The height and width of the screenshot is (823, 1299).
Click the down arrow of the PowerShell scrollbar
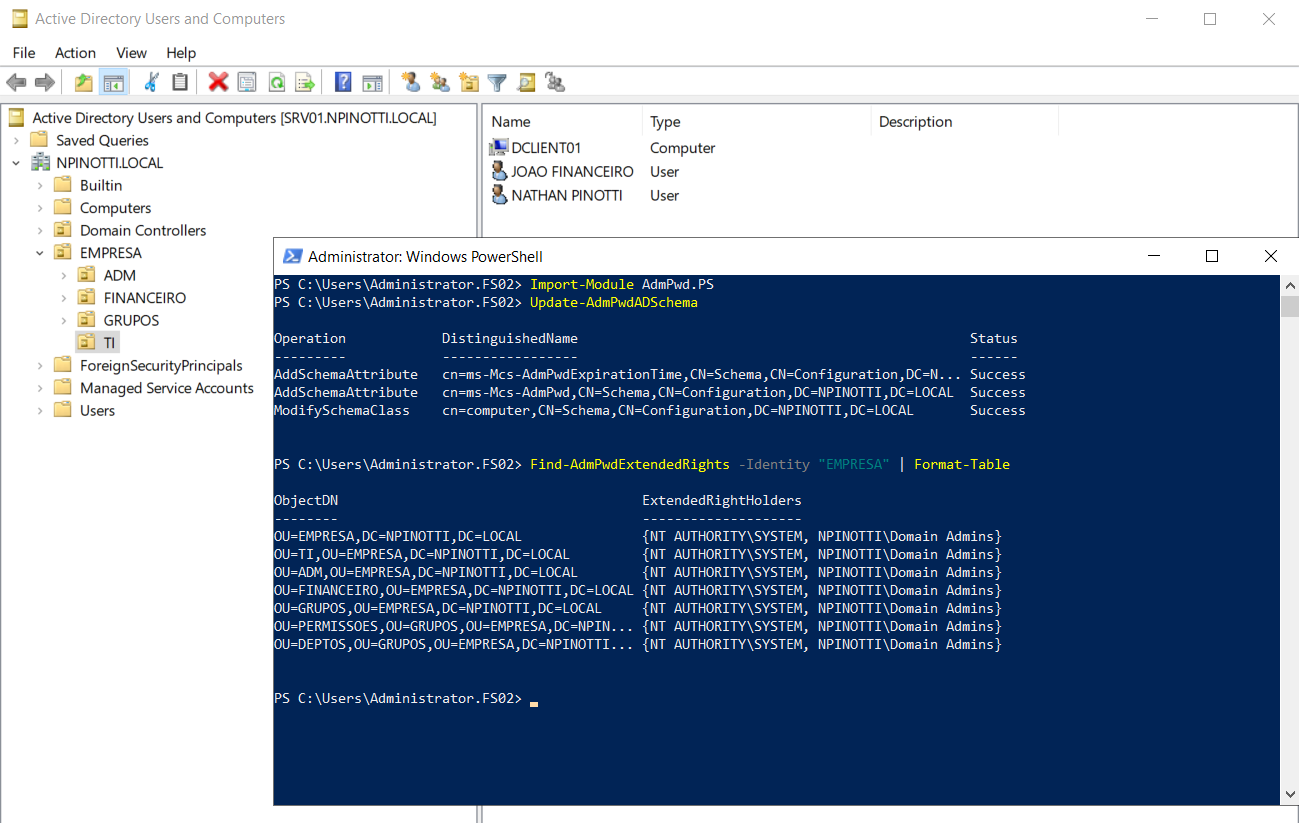point(1290,795)
